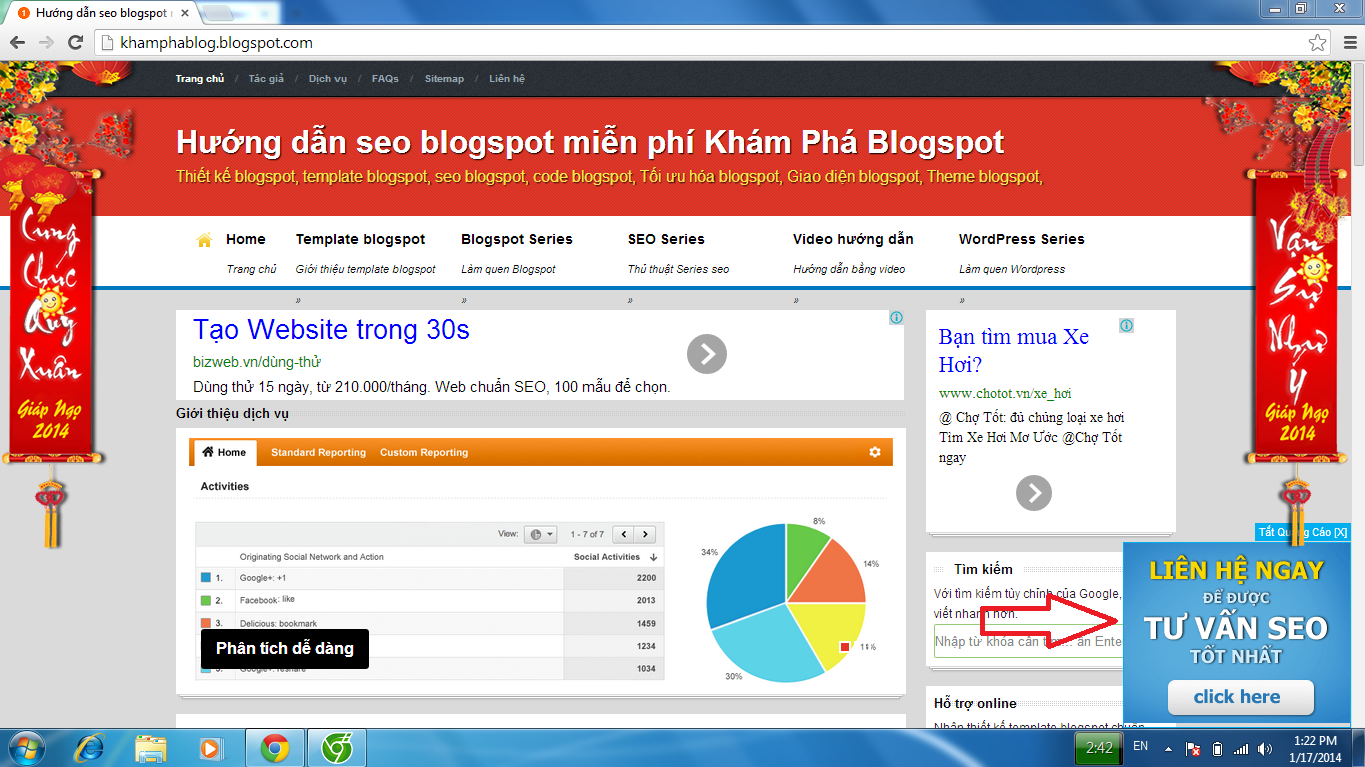Image resolution: width=1365 pixels, height=767 pixels.
Task: Click network signal icon in tray
Action: (1241, 748)
